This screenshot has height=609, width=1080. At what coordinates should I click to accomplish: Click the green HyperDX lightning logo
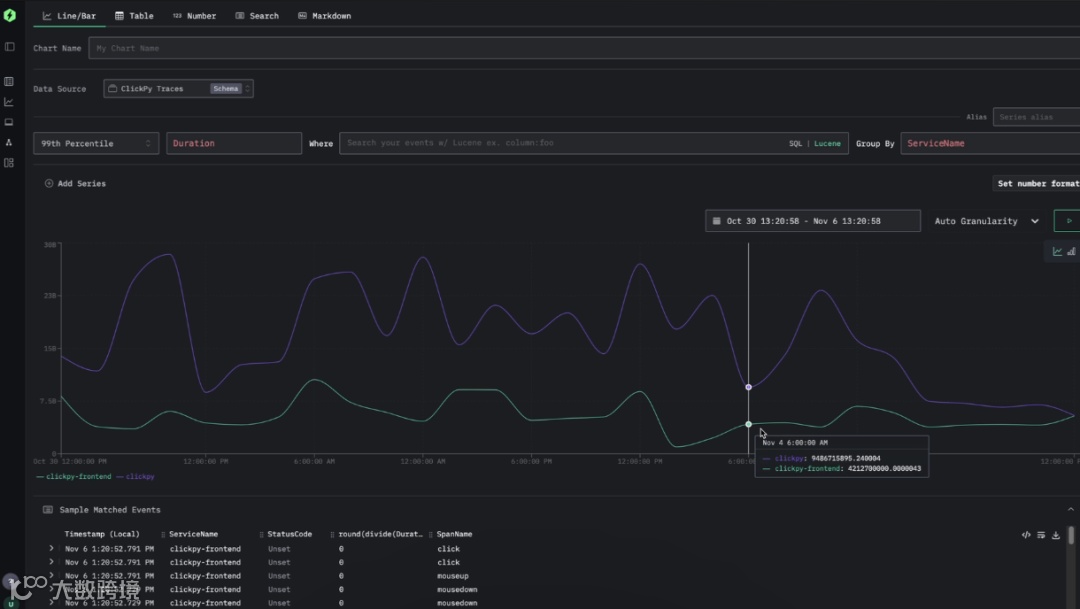coord(10,15)
